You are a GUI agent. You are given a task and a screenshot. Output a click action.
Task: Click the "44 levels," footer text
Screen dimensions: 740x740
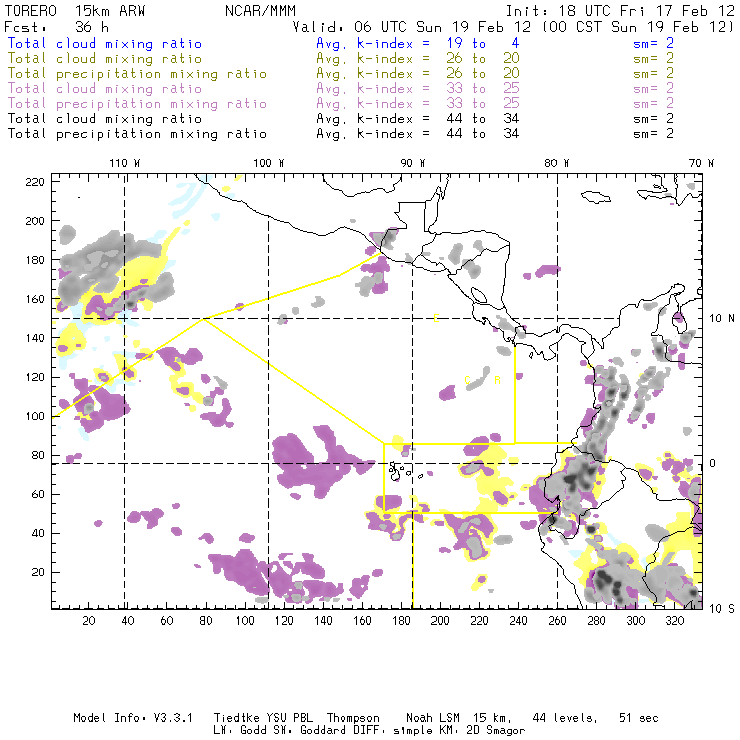[565, 718]
